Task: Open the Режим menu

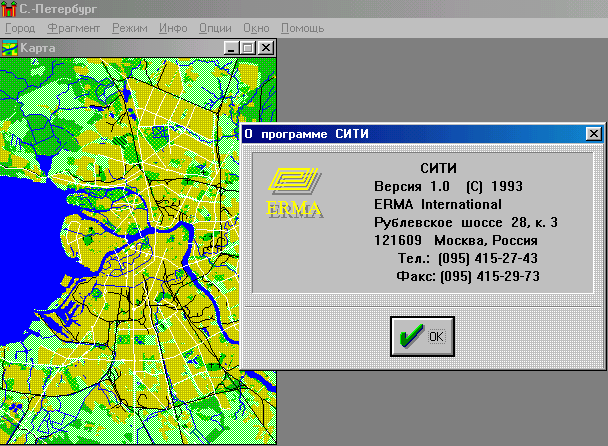Action: coord(130,28)
